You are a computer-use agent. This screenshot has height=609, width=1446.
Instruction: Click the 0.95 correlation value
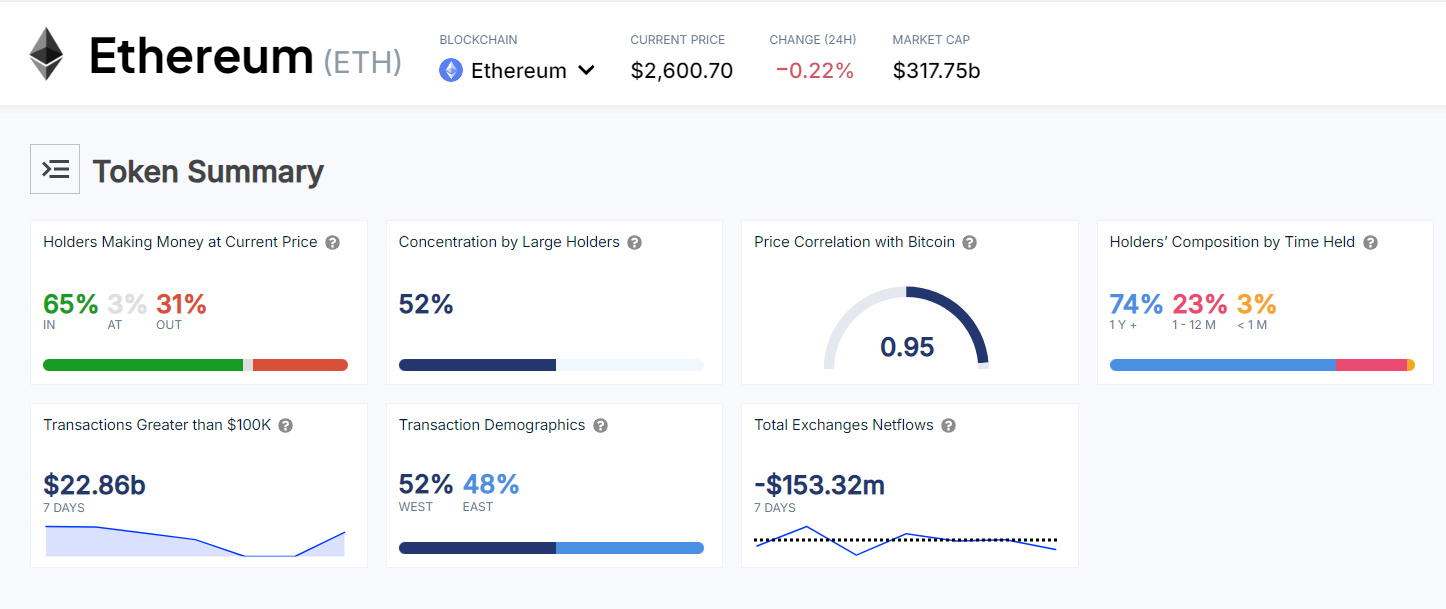[907, 347]
